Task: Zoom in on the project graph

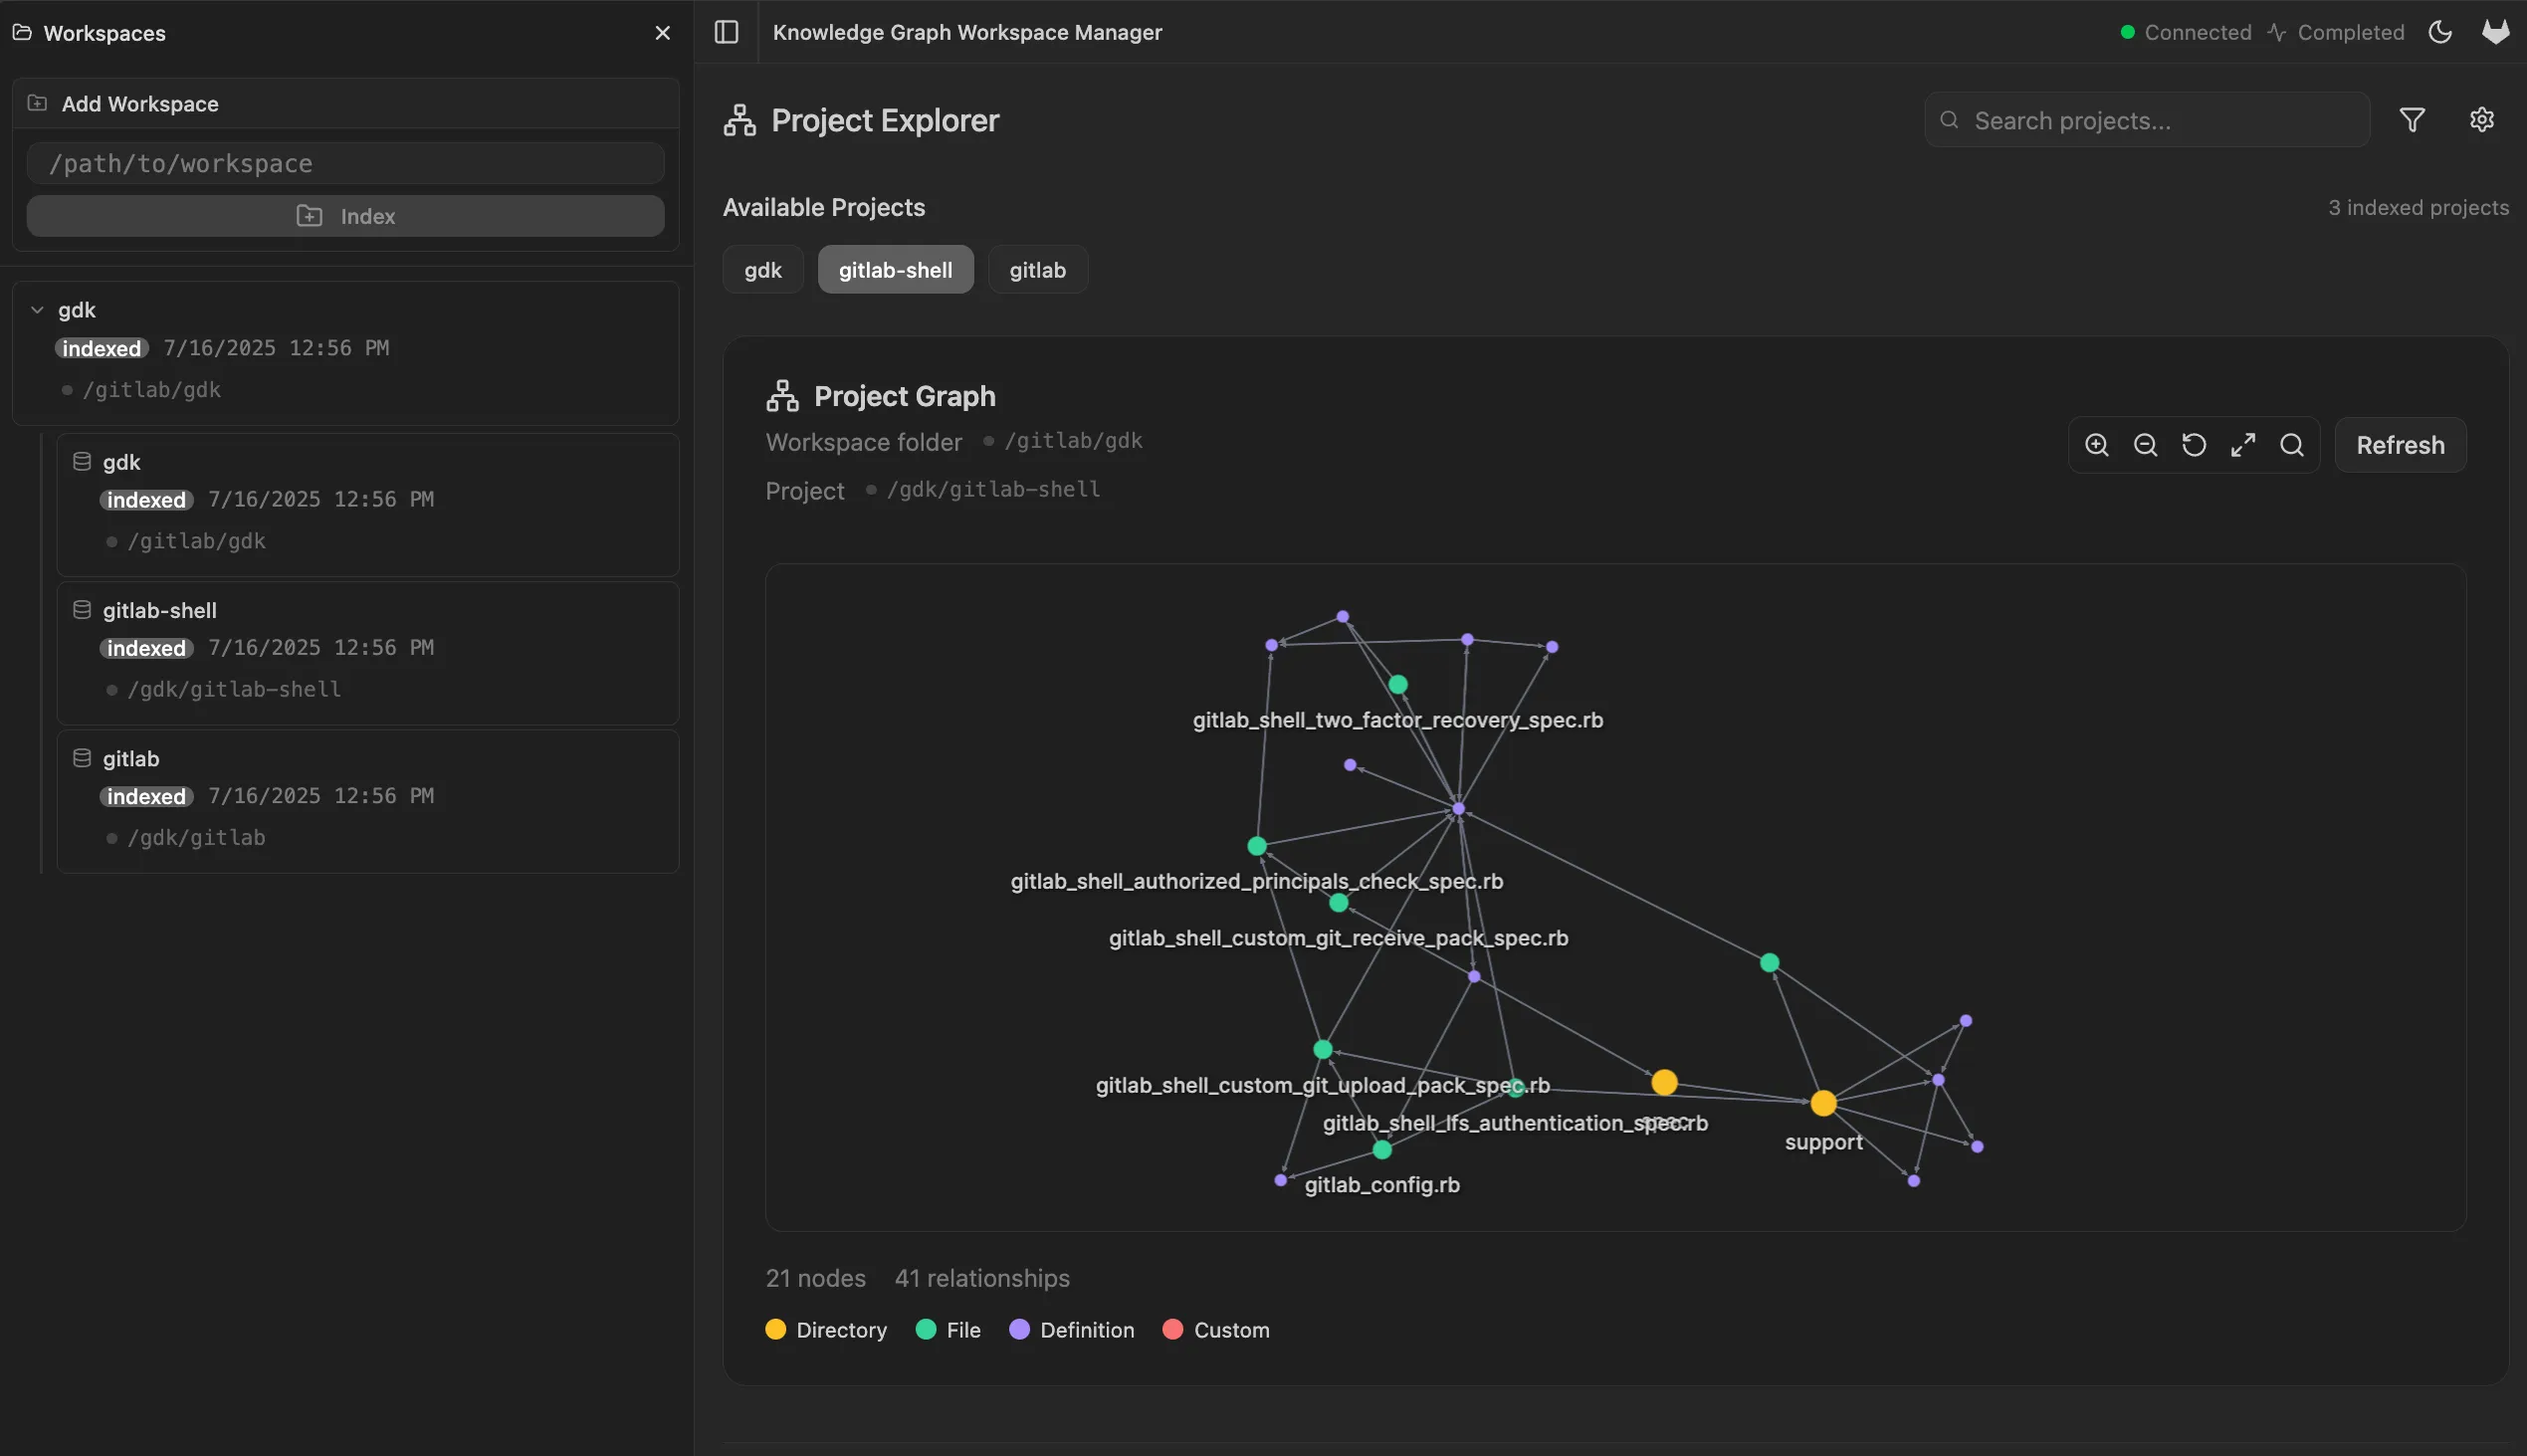Action: [x=2097, y=445]
